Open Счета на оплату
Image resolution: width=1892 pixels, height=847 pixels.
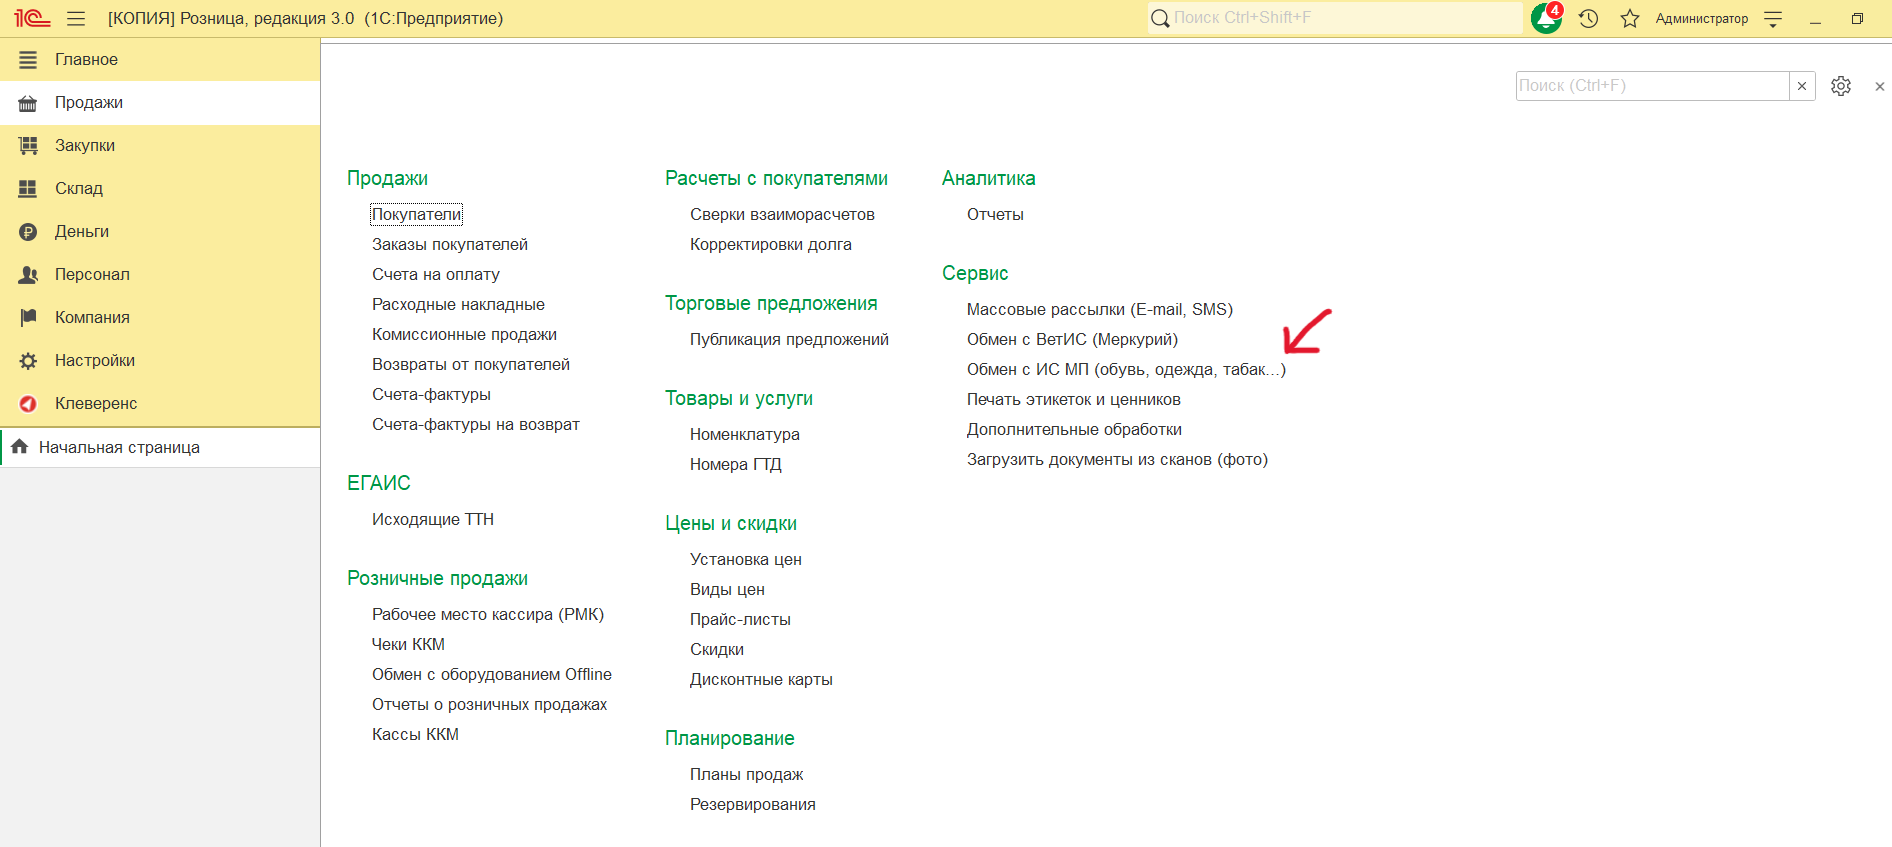(x=436, y=274)
